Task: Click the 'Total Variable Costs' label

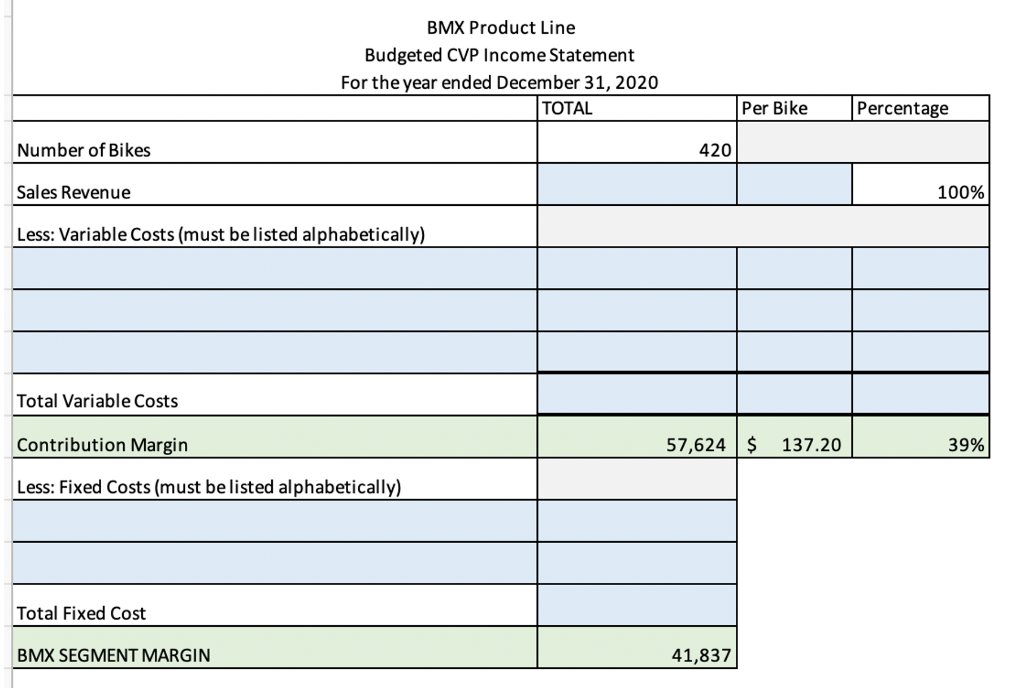Action: coord(275,394)
